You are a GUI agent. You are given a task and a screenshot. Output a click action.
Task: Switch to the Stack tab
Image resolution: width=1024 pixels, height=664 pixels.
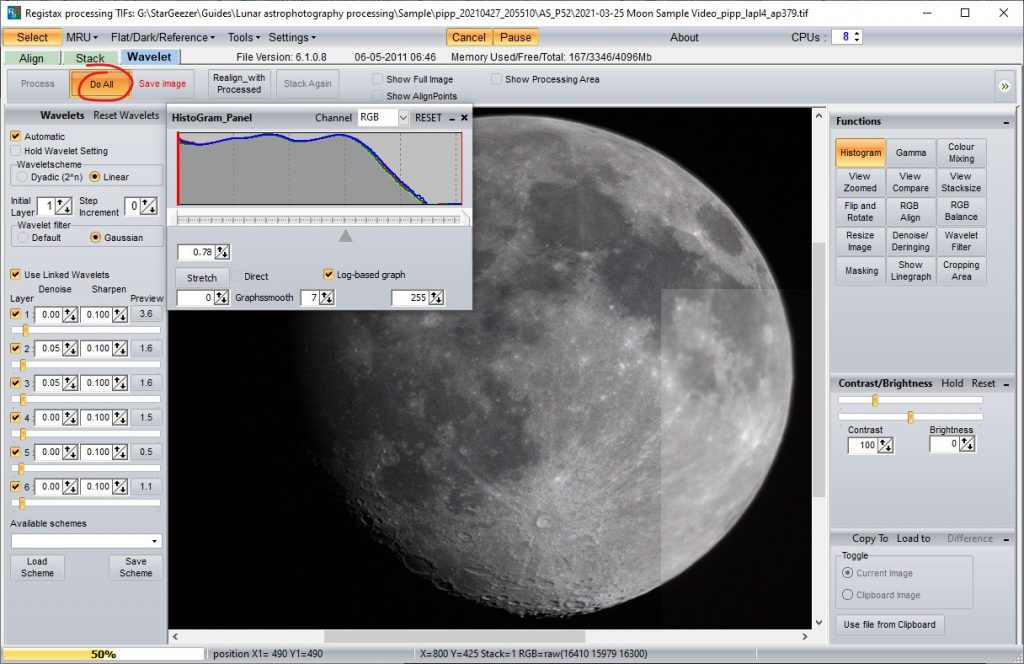89,57
